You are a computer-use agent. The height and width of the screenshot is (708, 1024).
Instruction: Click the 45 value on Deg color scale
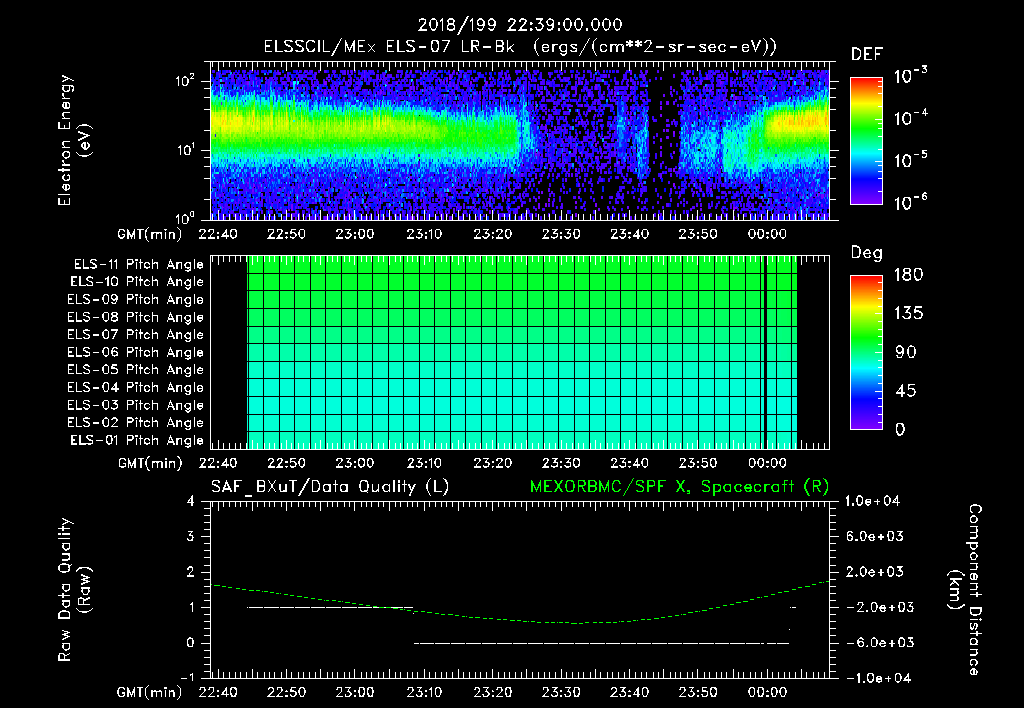[x=904, y=391]
